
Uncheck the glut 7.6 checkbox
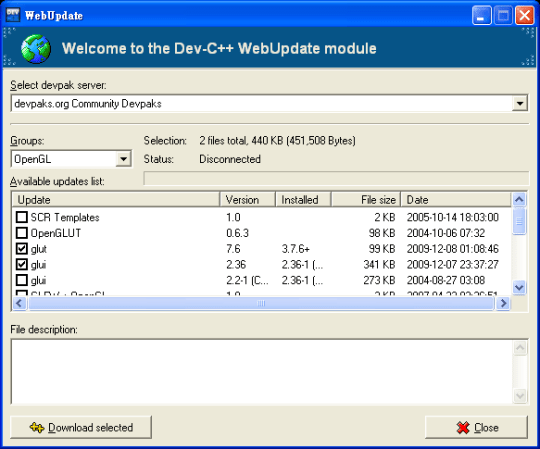pyautogui.click(x=22, y=249)
